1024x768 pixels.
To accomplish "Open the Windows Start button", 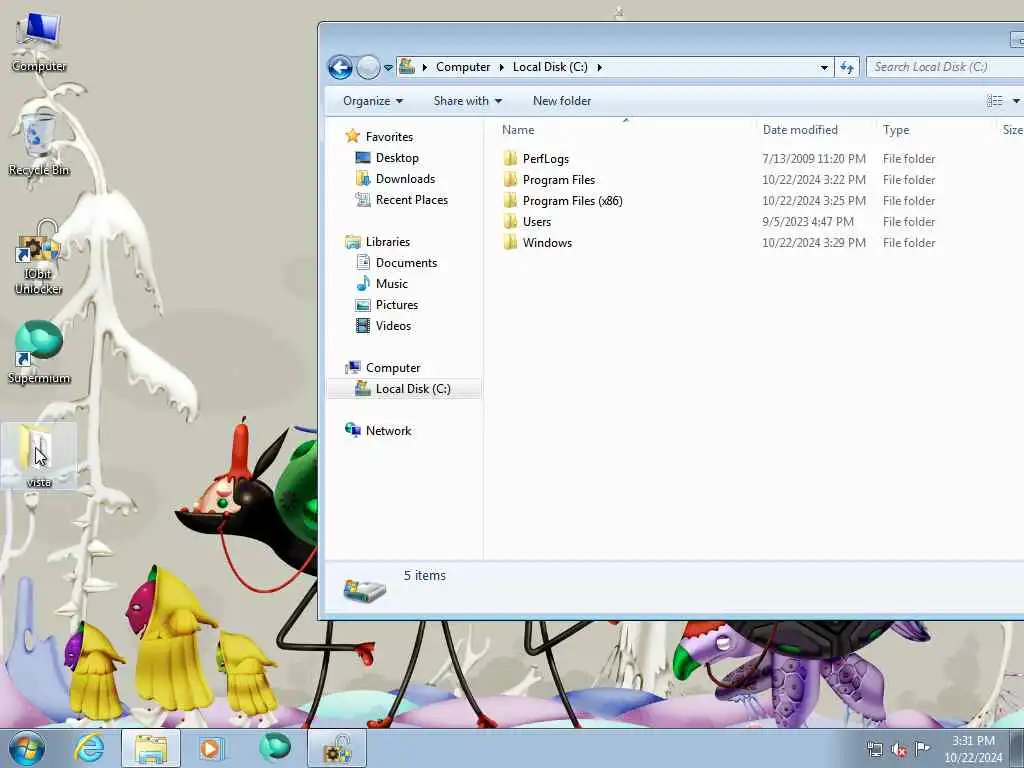I will pyautogui.click(x=27, y=748).
